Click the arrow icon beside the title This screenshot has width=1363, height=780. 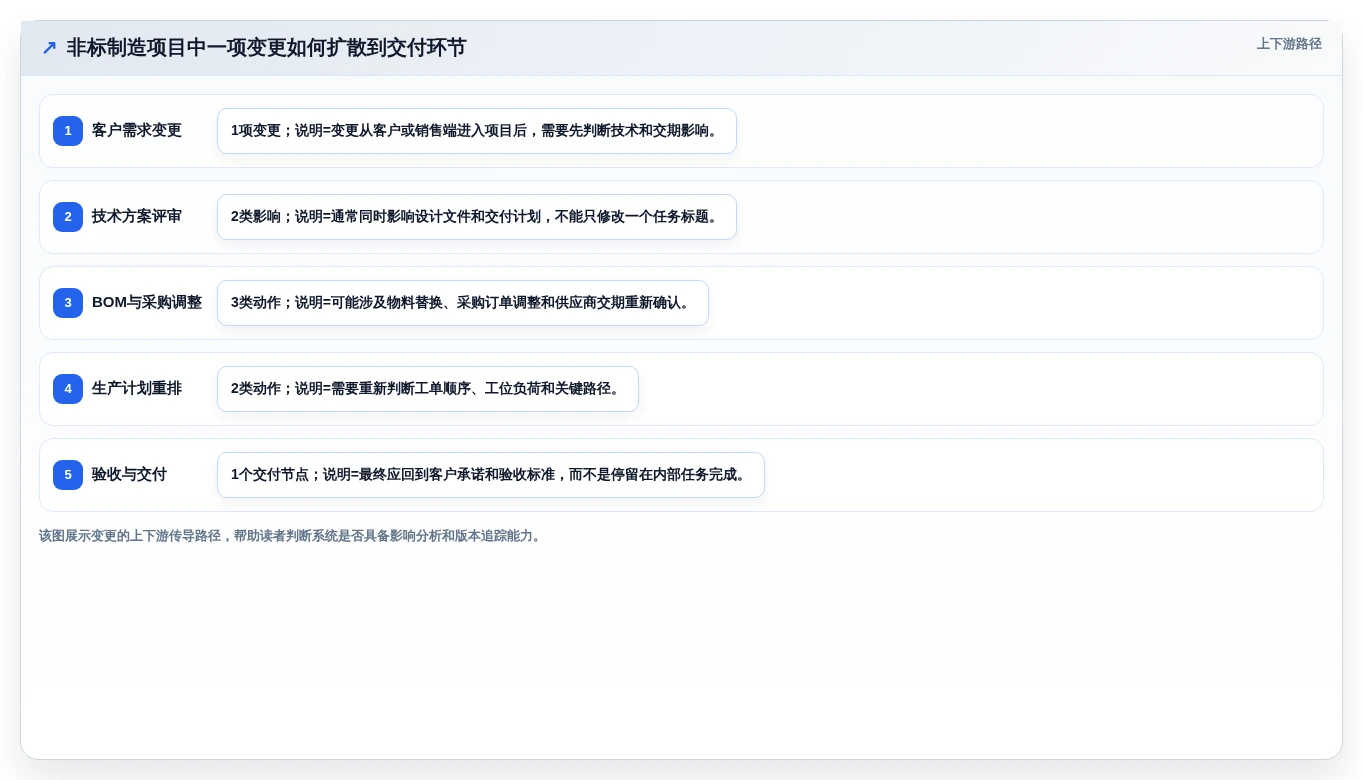point(49,48)
